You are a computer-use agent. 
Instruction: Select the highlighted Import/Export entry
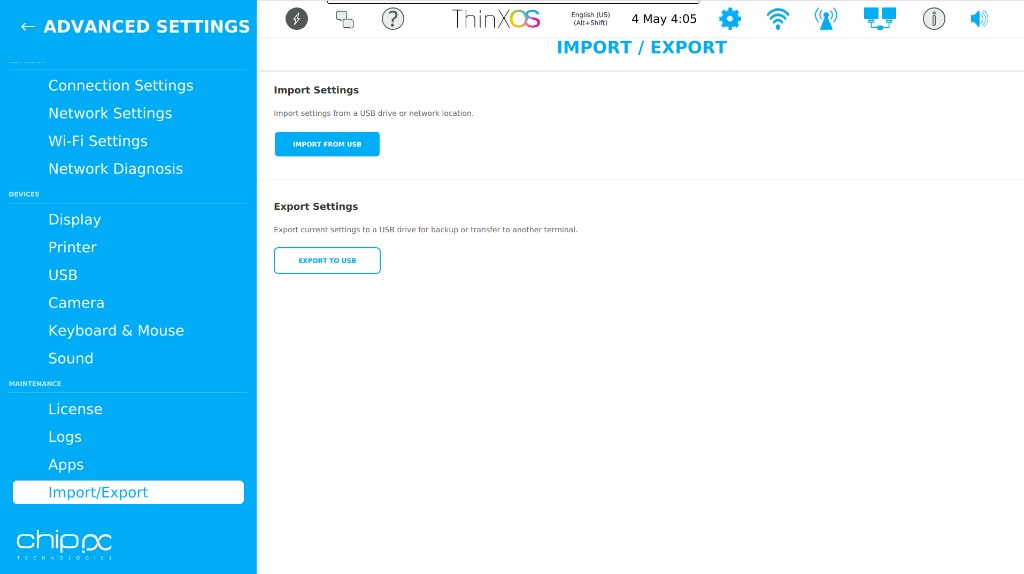128,492
